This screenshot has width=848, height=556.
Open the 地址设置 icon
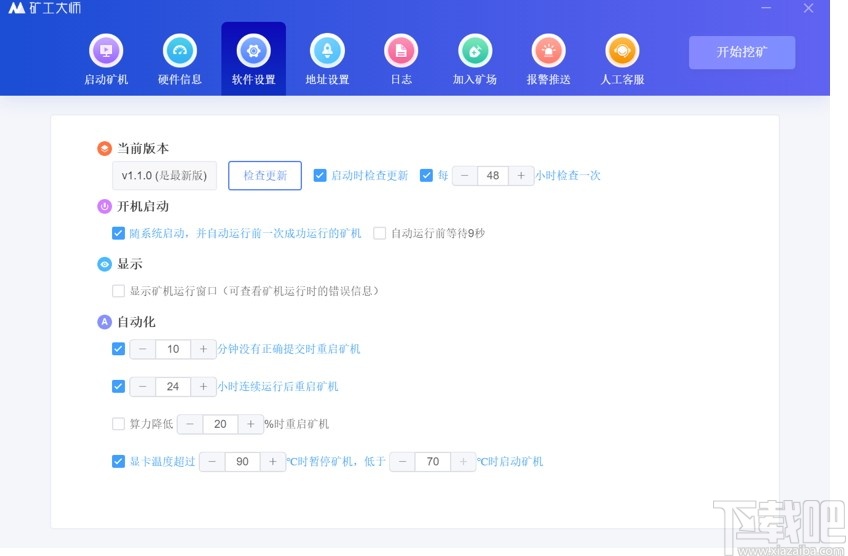tap(327, 51)
